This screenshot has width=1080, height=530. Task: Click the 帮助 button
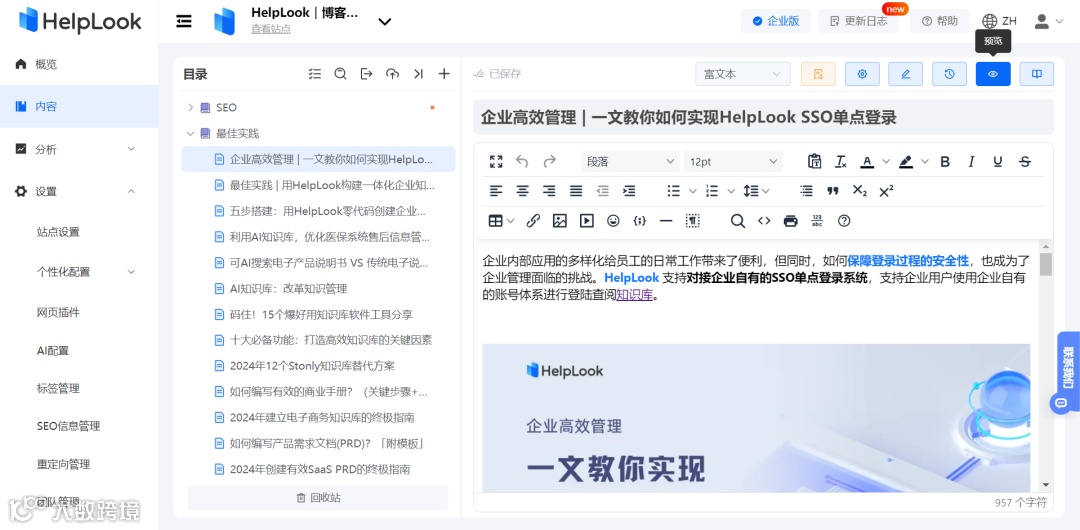pos(939,21)
